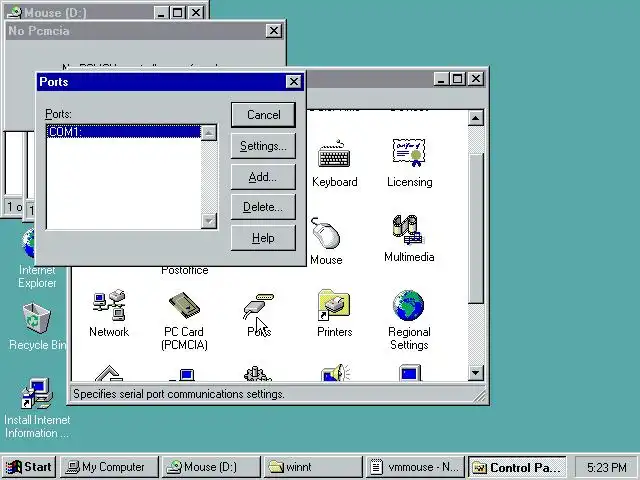Switch to My Computer taskbar button
The width and height of the screenshot is (640, 480).
109,467
